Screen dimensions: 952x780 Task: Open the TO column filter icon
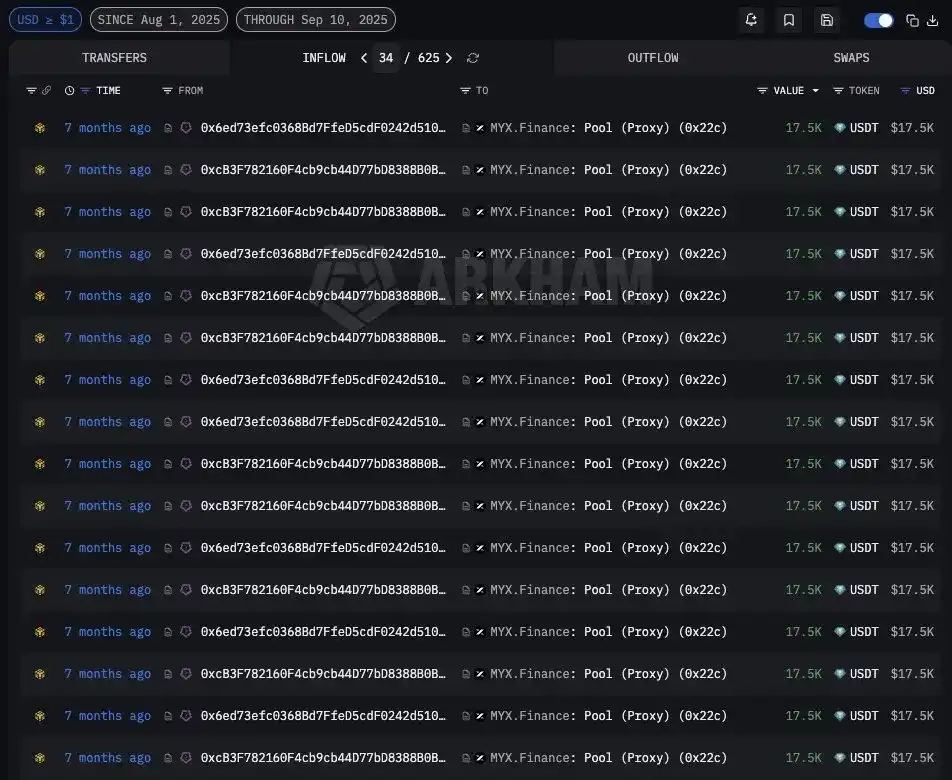click(x=465, y=90)
